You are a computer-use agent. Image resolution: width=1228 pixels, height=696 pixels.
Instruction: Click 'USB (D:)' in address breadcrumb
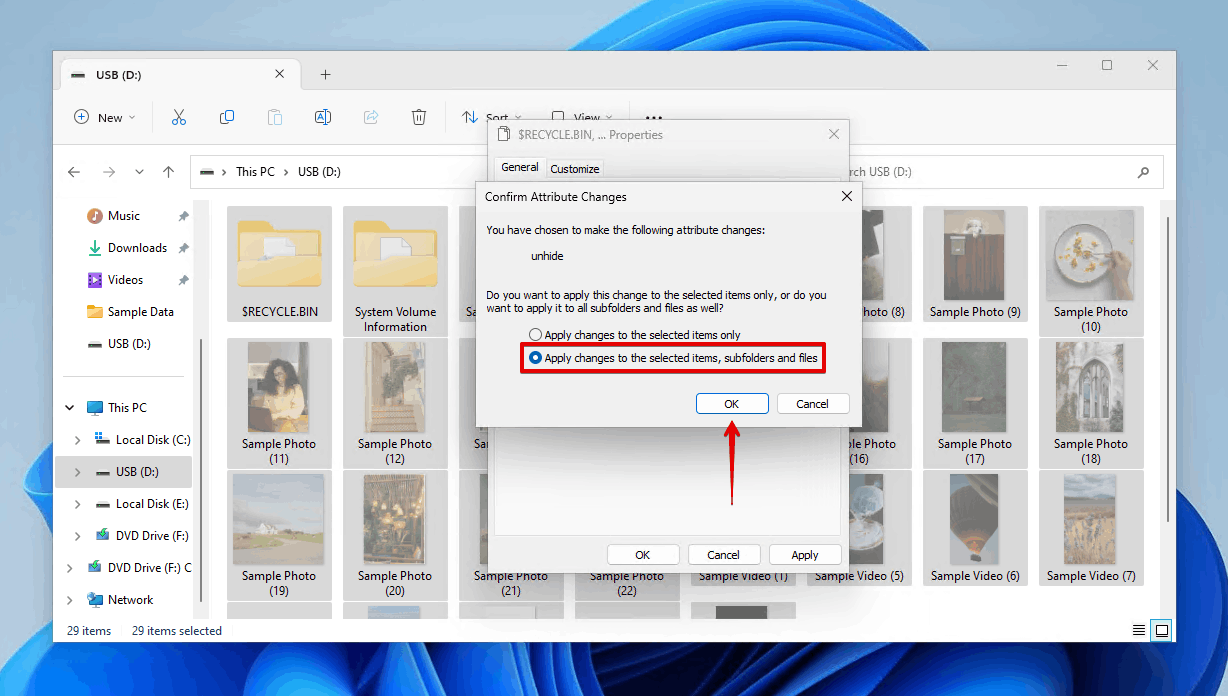pos(319,172)
